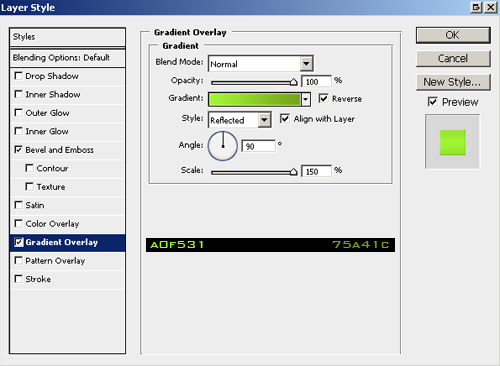Enable the Outer Glow checkbox
This screenshot has height=366, width=500.
(x=19, y=113)
